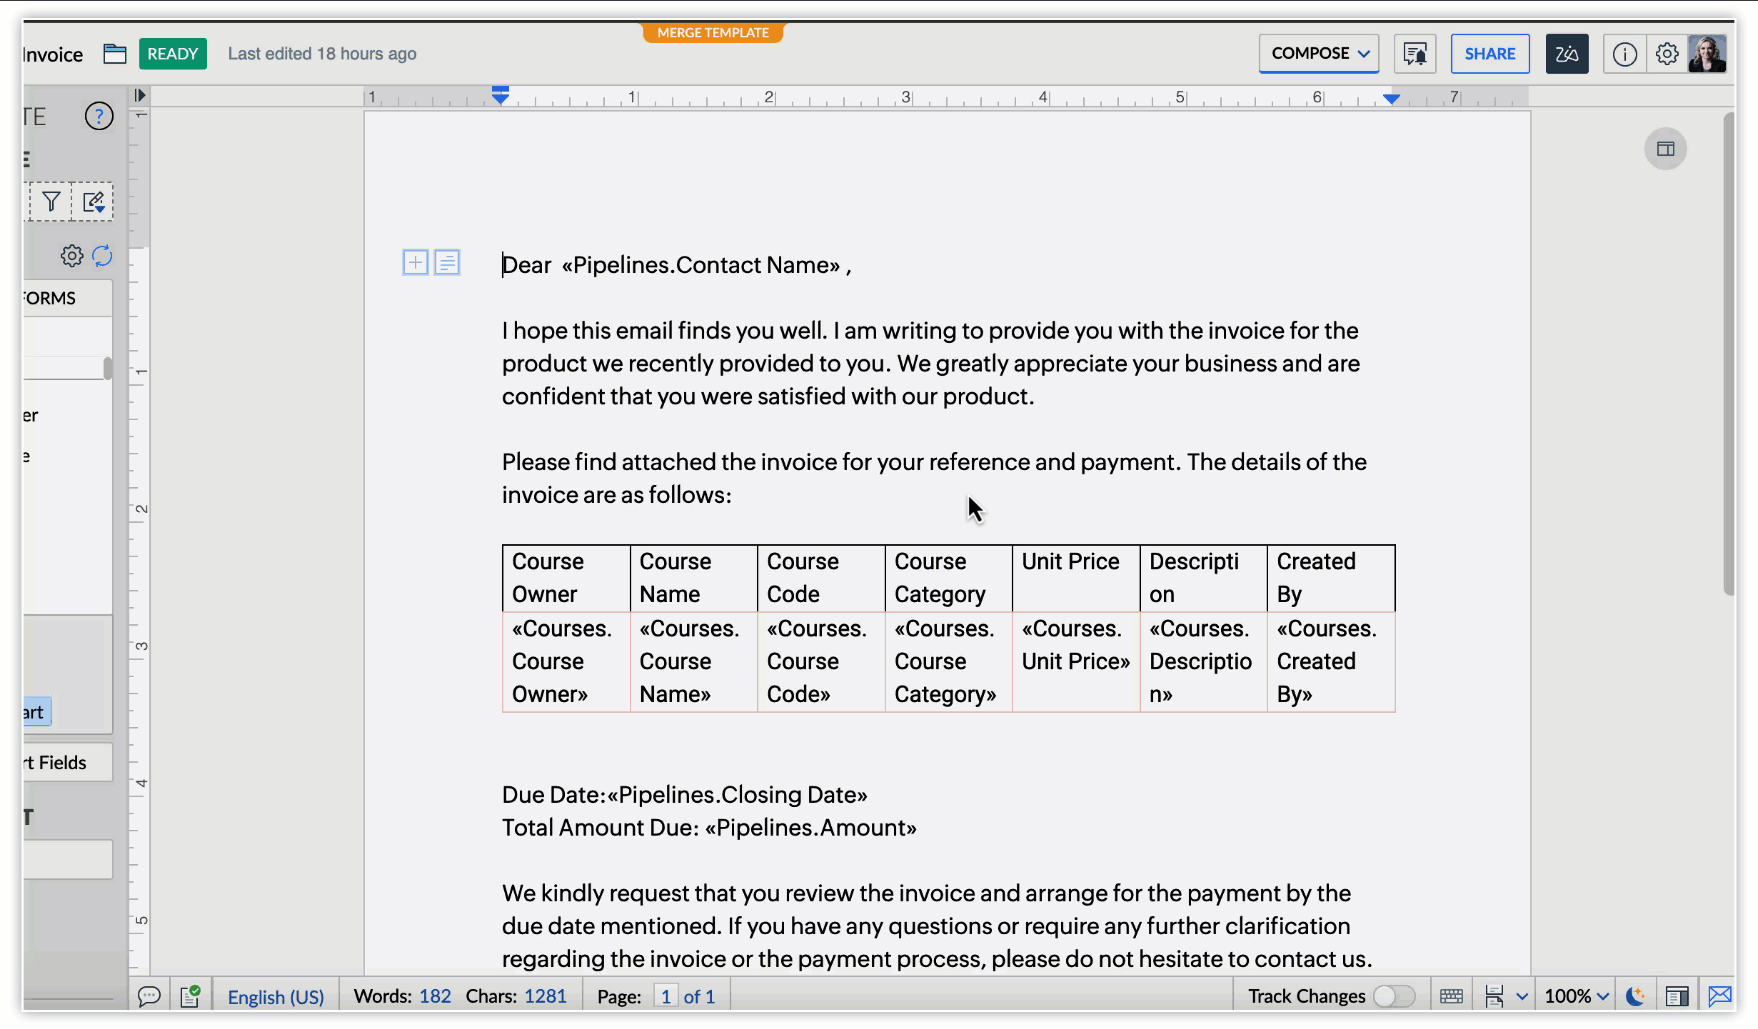
Task: Open the gear icon in the side panel
Action: (72, 256)
